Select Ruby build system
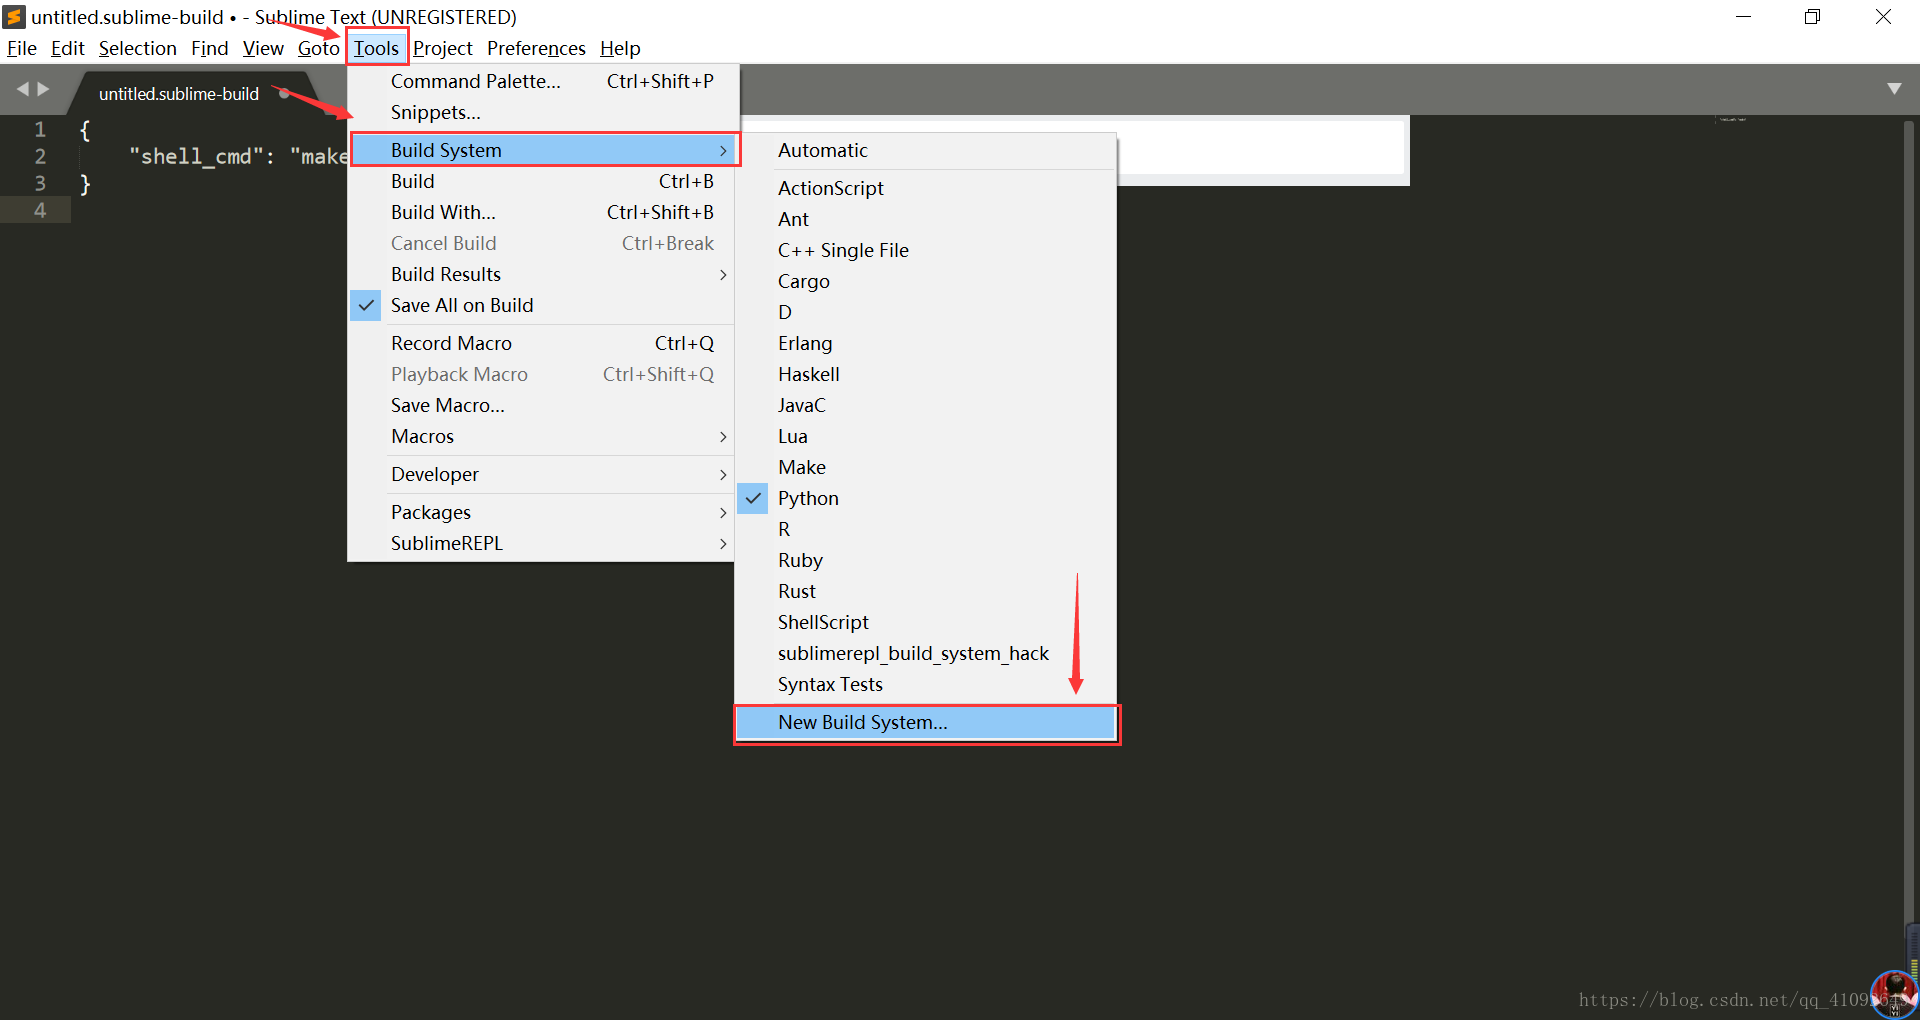The image size is (1920, 1020). click(x=926, y=560)
